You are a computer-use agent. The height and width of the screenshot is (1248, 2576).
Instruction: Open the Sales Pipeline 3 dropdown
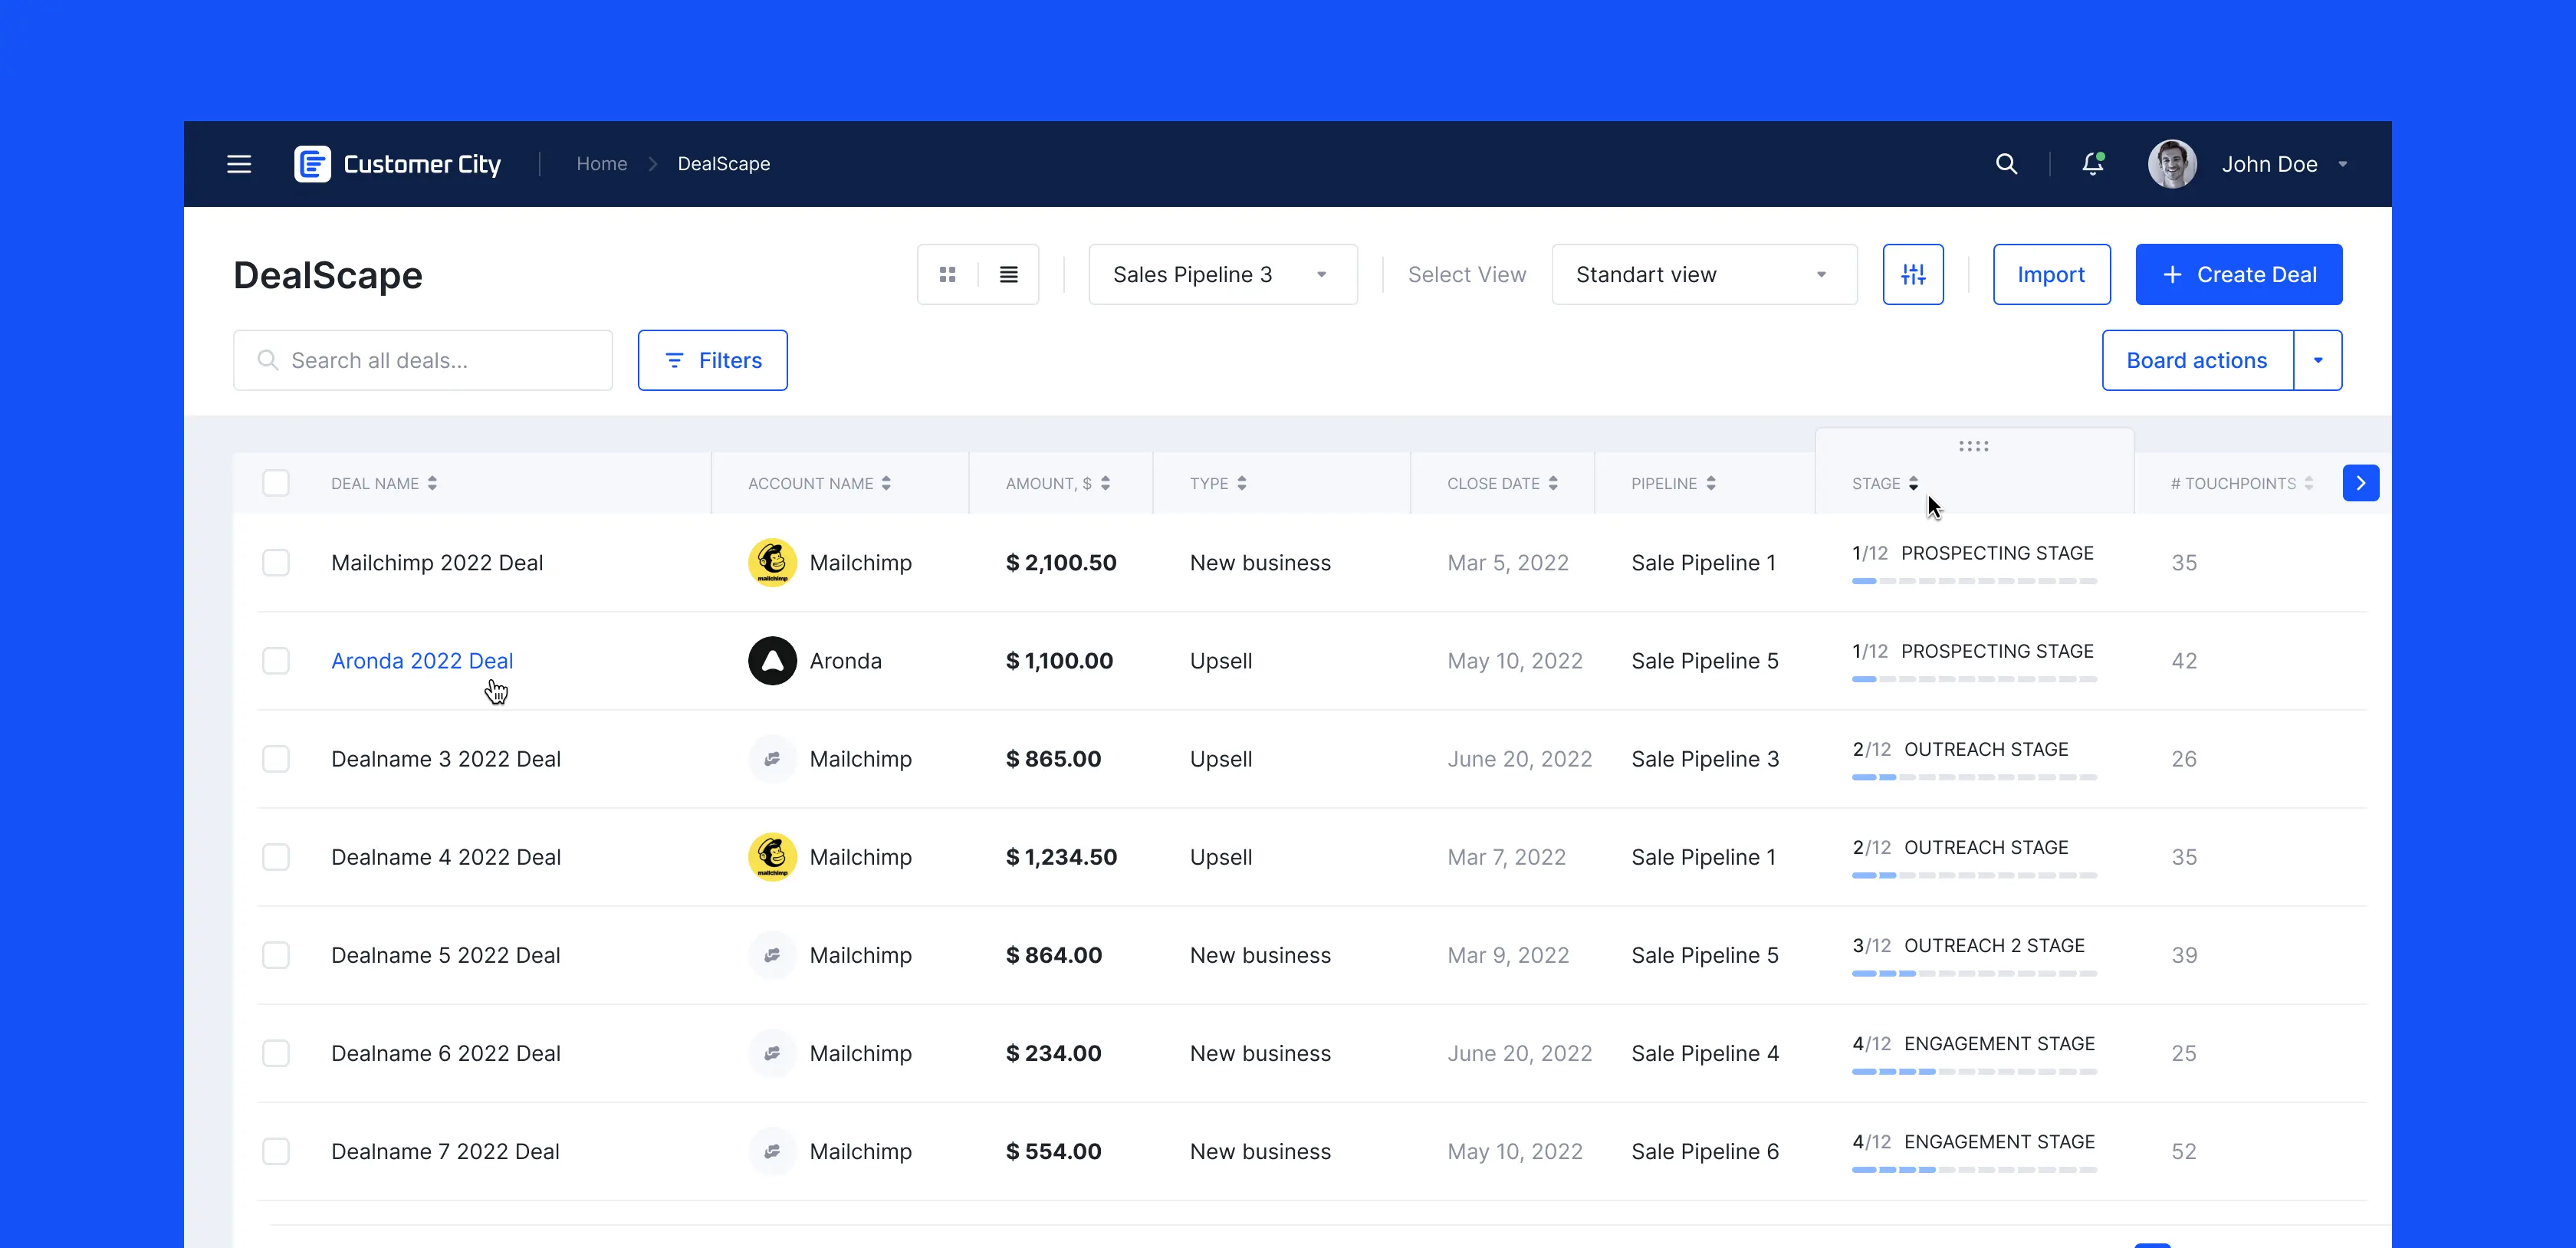pyautogui.click(x=1222, y=274)
